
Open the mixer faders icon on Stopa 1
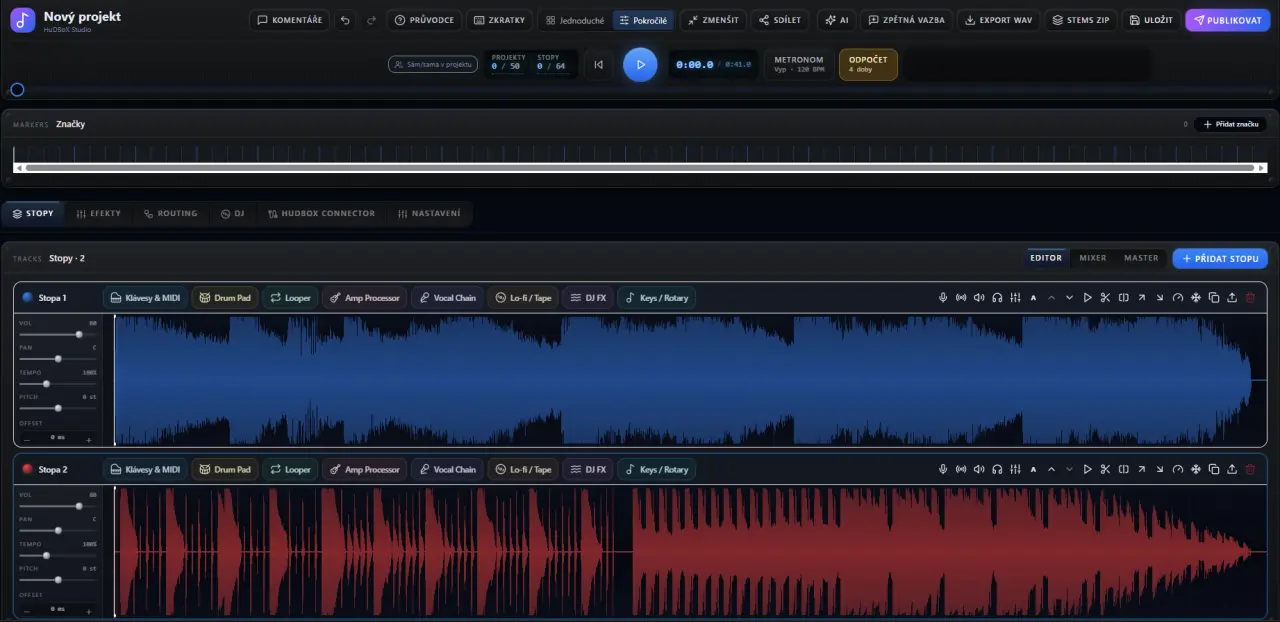pyautogui.click(x=1015, y=298)
